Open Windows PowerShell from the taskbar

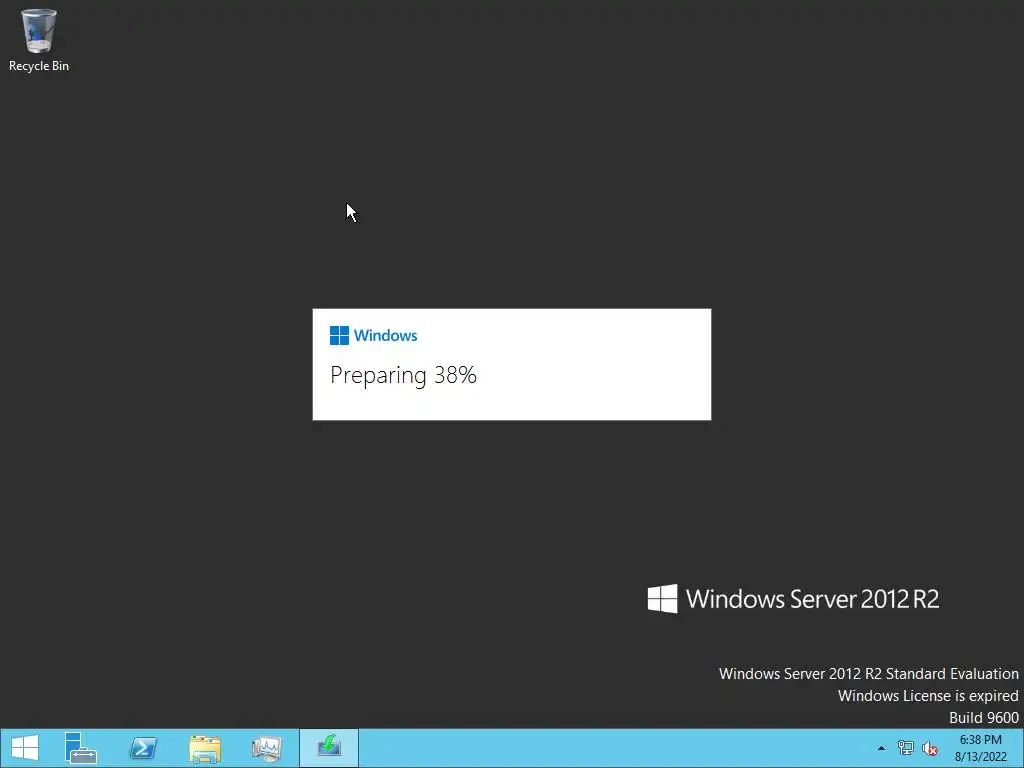click(x=143, y=748)
